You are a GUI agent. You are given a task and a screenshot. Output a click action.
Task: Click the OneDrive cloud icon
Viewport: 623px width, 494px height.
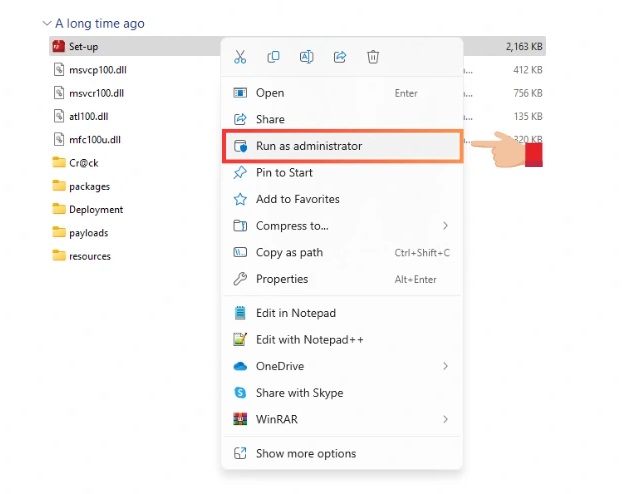click(240, 366)
